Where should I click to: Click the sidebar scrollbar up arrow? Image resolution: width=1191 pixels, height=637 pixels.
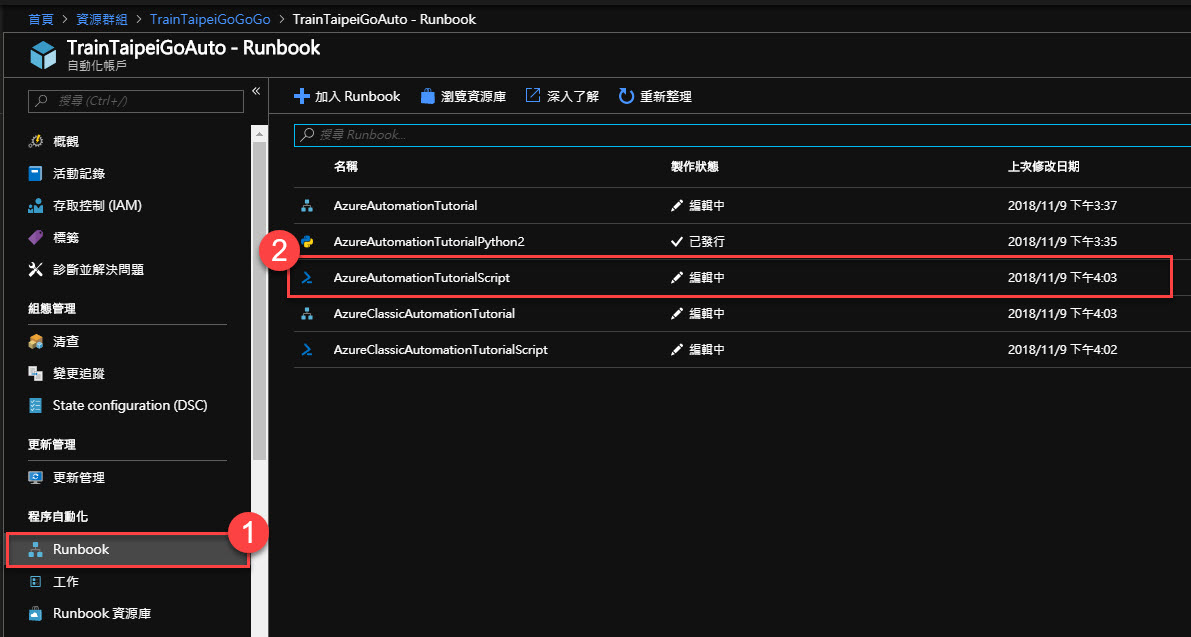(259, 134)
